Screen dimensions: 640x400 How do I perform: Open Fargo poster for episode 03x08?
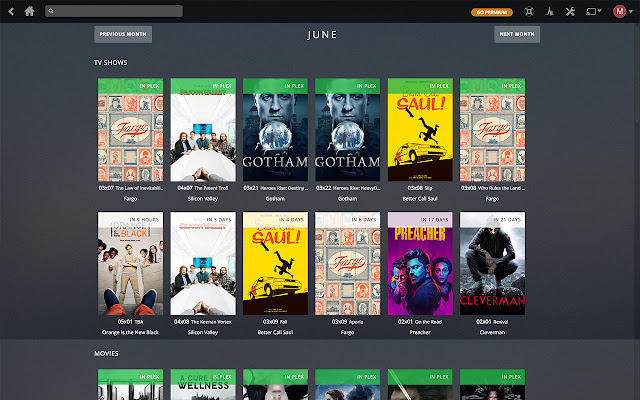pyautogui.click(x=493, y=130)
